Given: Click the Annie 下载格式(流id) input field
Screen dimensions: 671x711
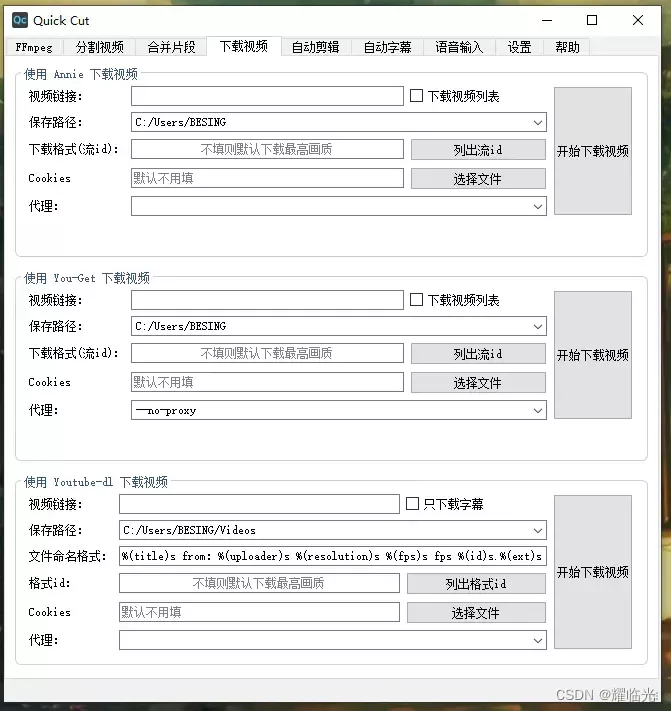Looking at the screenshot, I should (267, 149).
